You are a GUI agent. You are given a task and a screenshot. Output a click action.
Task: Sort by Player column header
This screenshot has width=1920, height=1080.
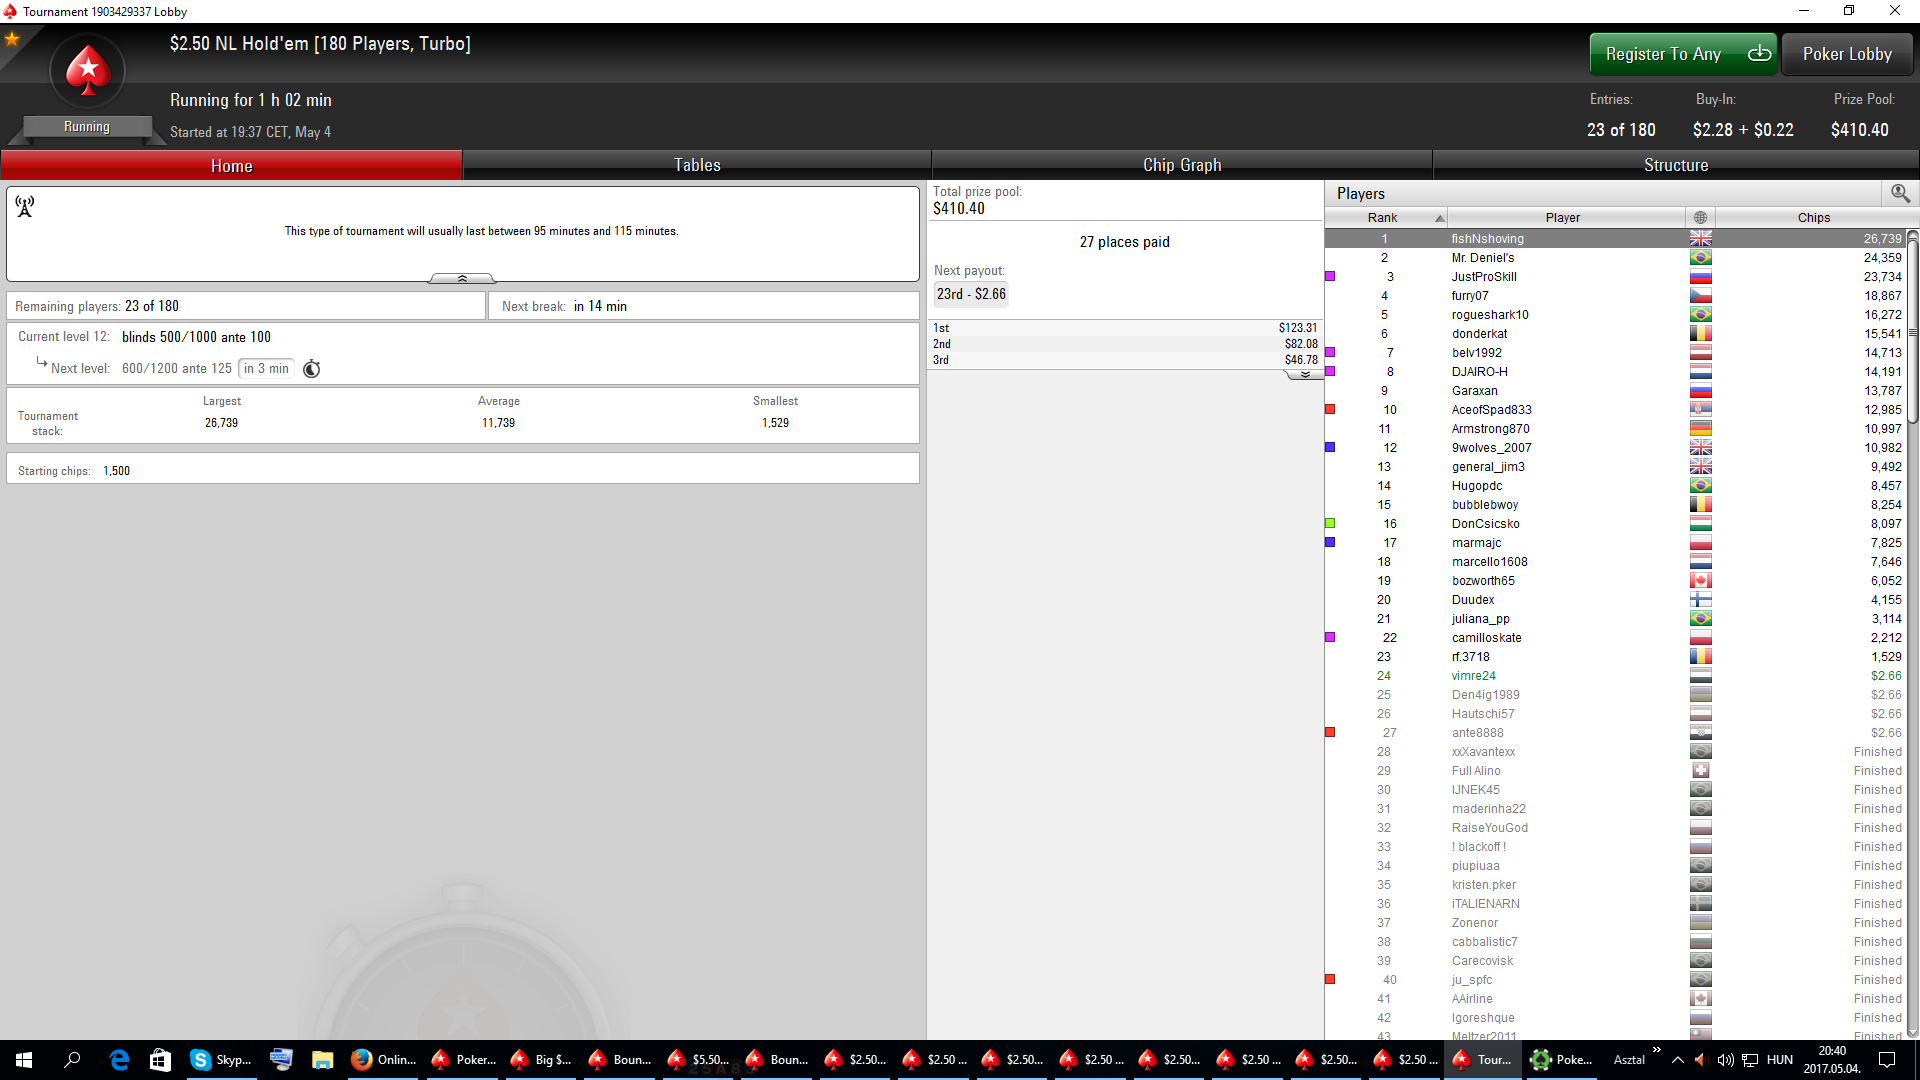tap(1565, 218)
